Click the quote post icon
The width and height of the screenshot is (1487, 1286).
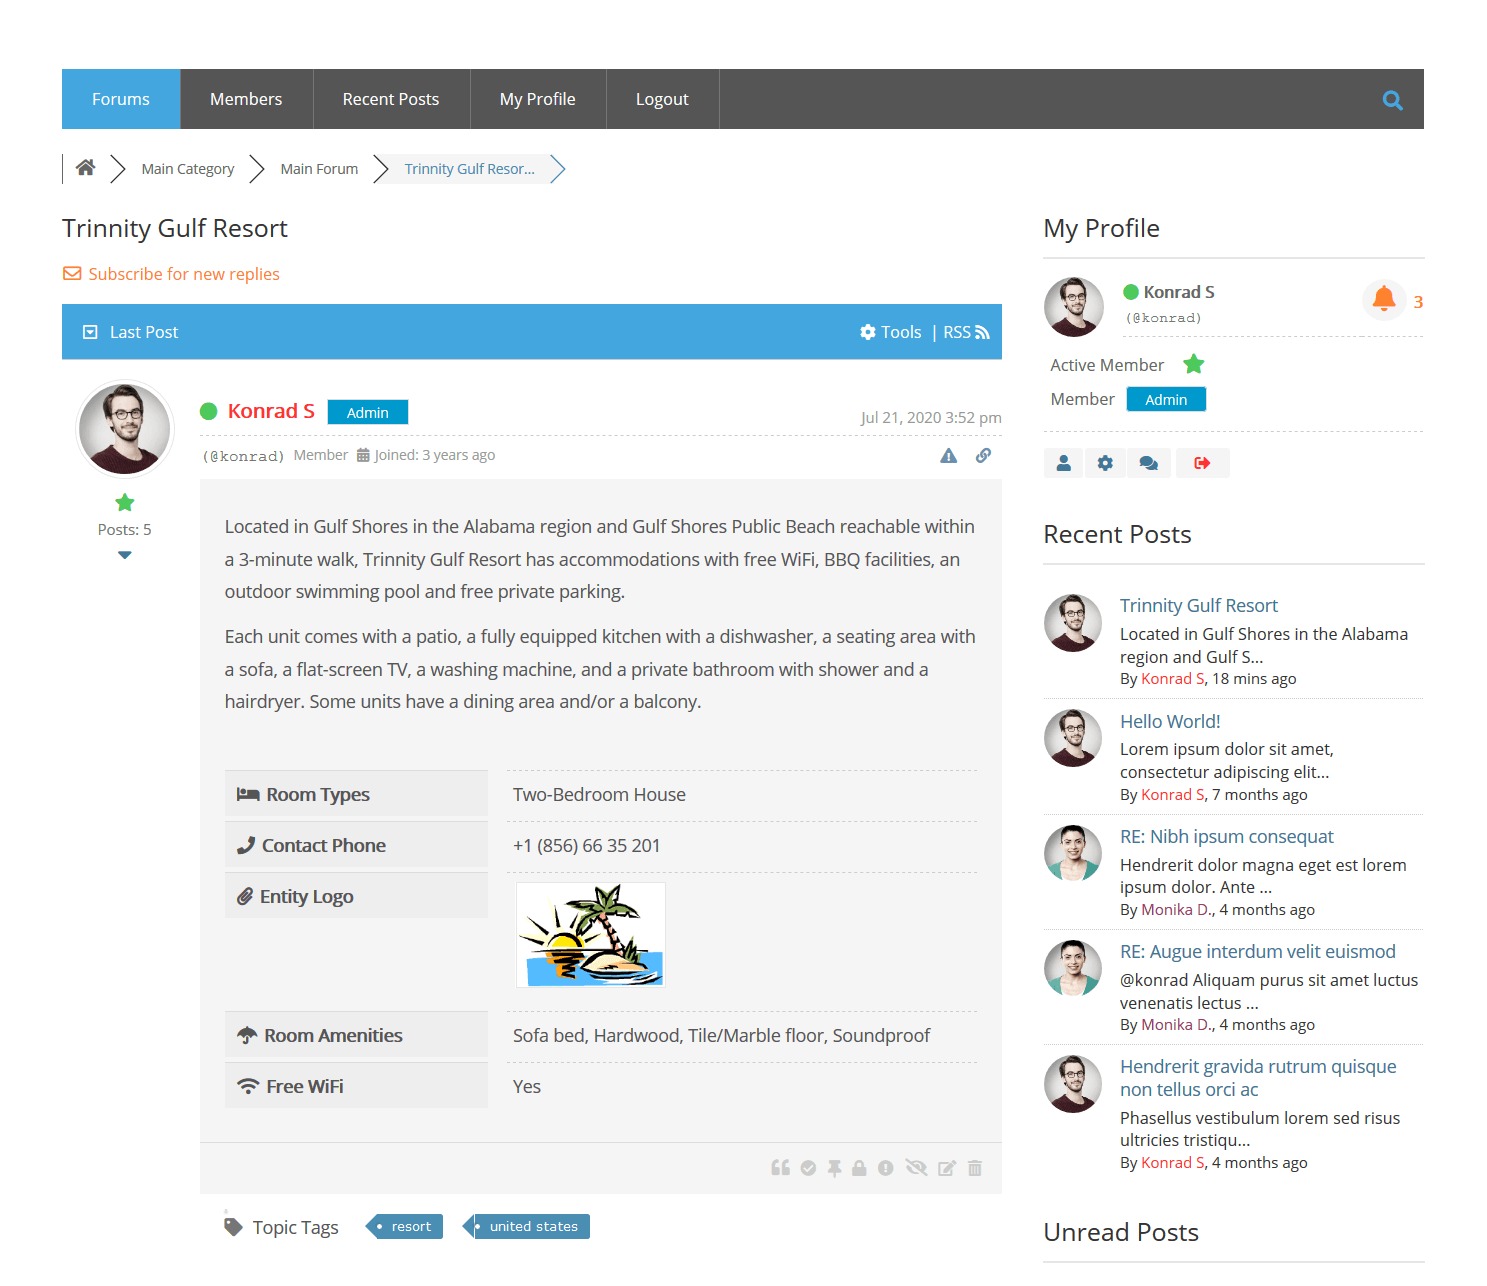point(780,1168)
